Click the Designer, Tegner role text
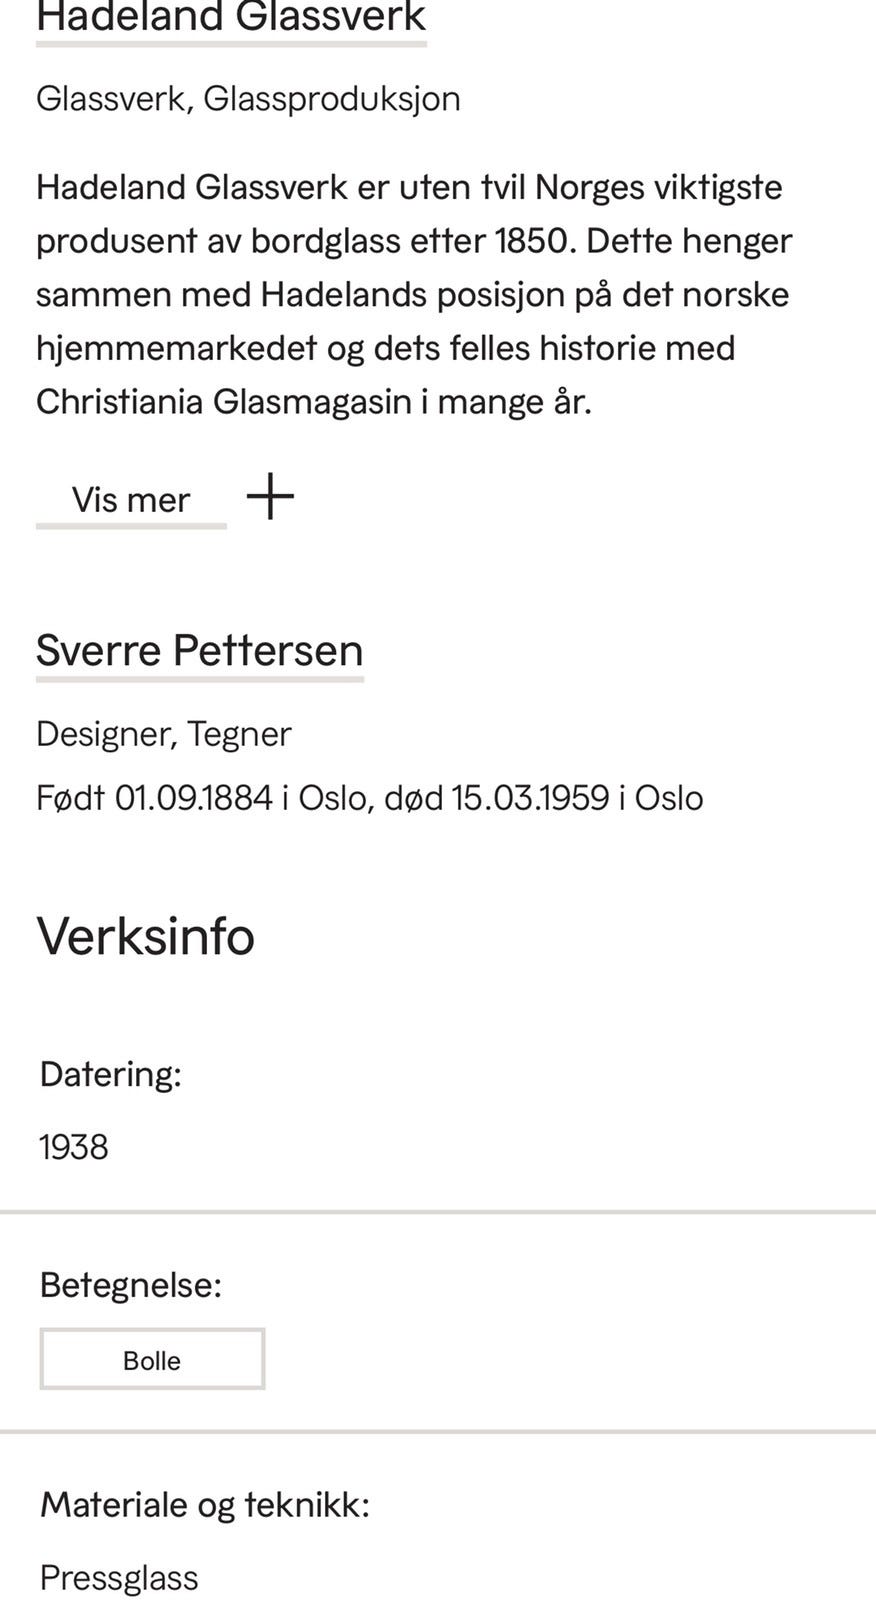The height and width of the screenshot is (1600, 876). coord(164,734)
